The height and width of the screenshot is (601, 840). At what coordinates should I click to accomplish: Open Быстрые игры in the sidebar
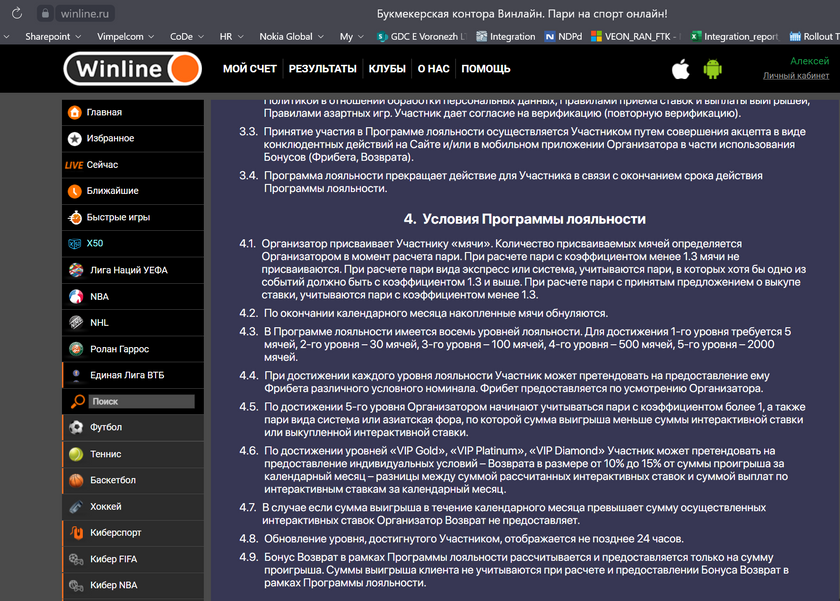[133, 217]
